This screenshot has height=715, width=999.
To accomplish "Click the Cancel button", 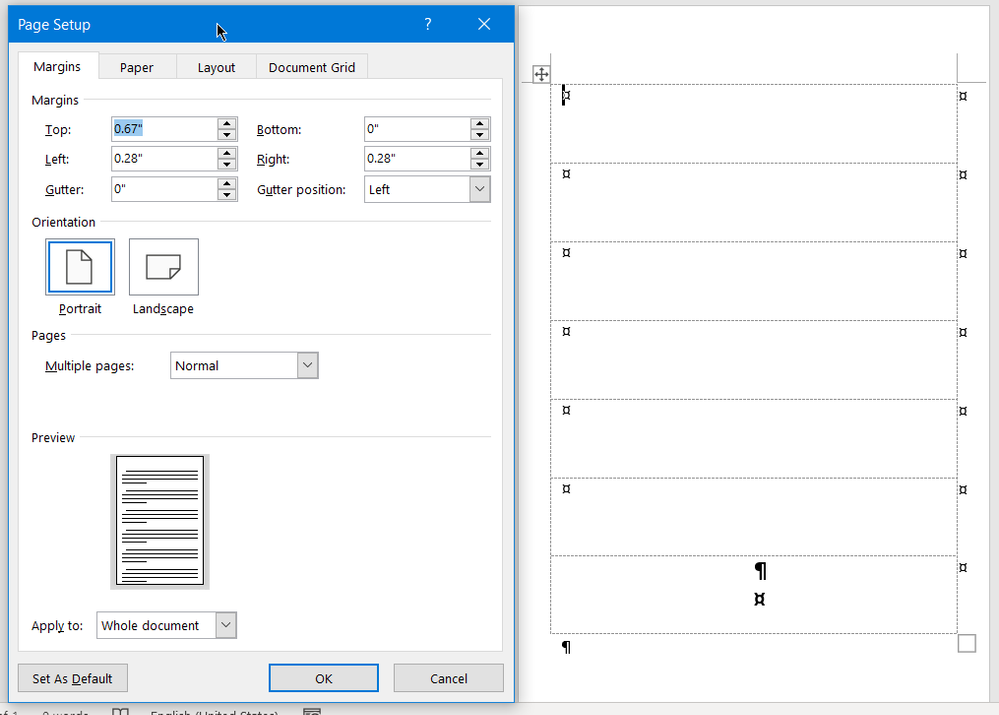I will point(449,678).
